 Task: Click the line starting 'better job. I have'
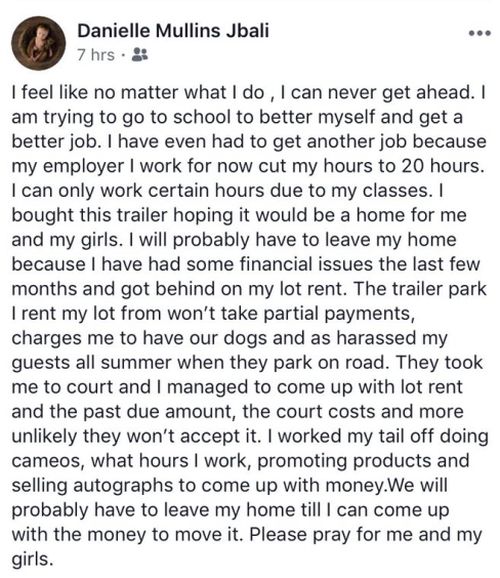pyautogui.click(x=249, y=142)
